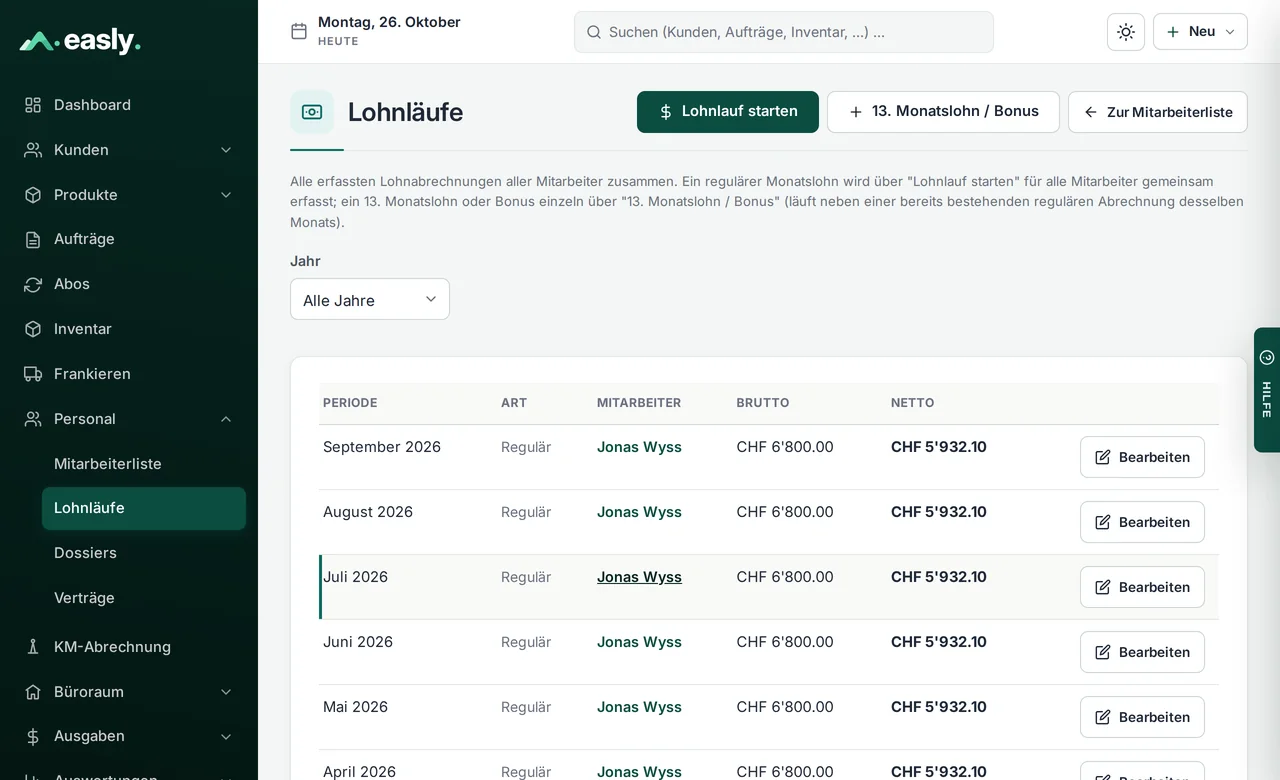Click the Inventar box icon
Screen dimensions: 1280x780
(x=33, y=329)
